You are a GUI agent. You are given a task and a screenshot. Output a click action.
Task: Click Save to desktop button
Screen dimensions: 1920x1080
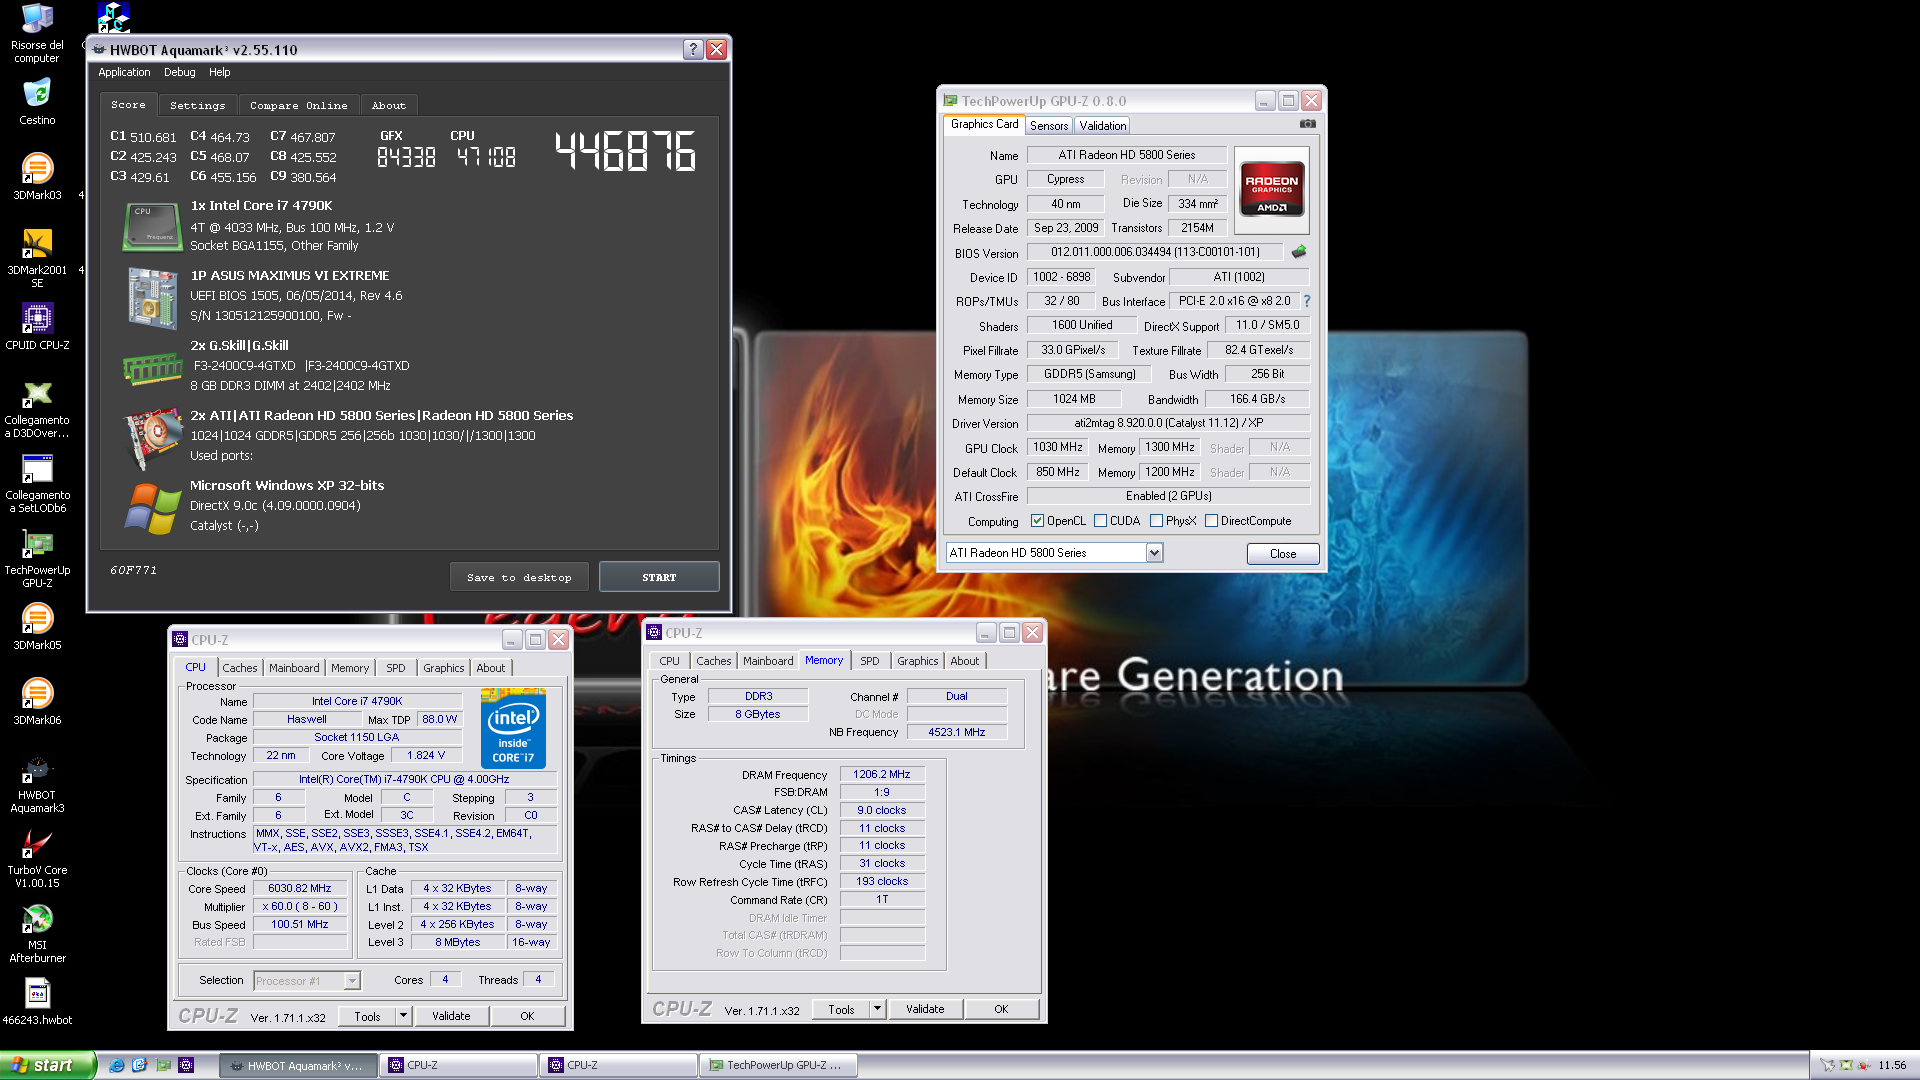(x=519, y=577)
